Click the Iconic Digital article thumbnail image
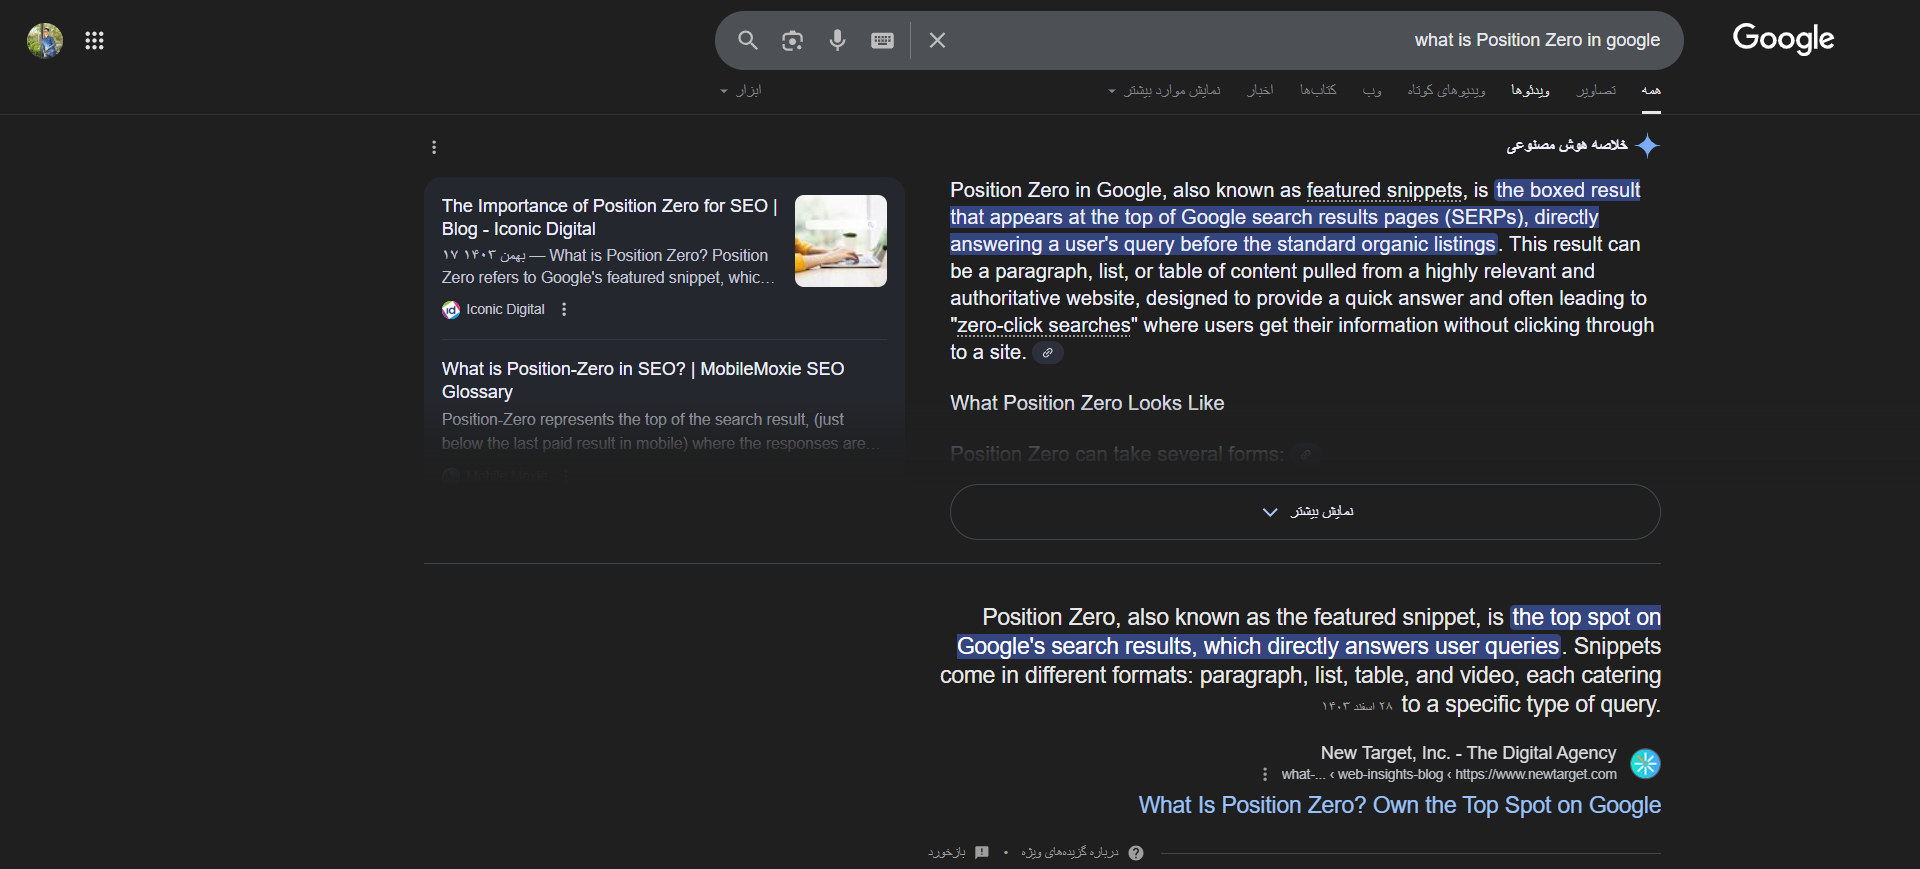 tap(840, 241)
